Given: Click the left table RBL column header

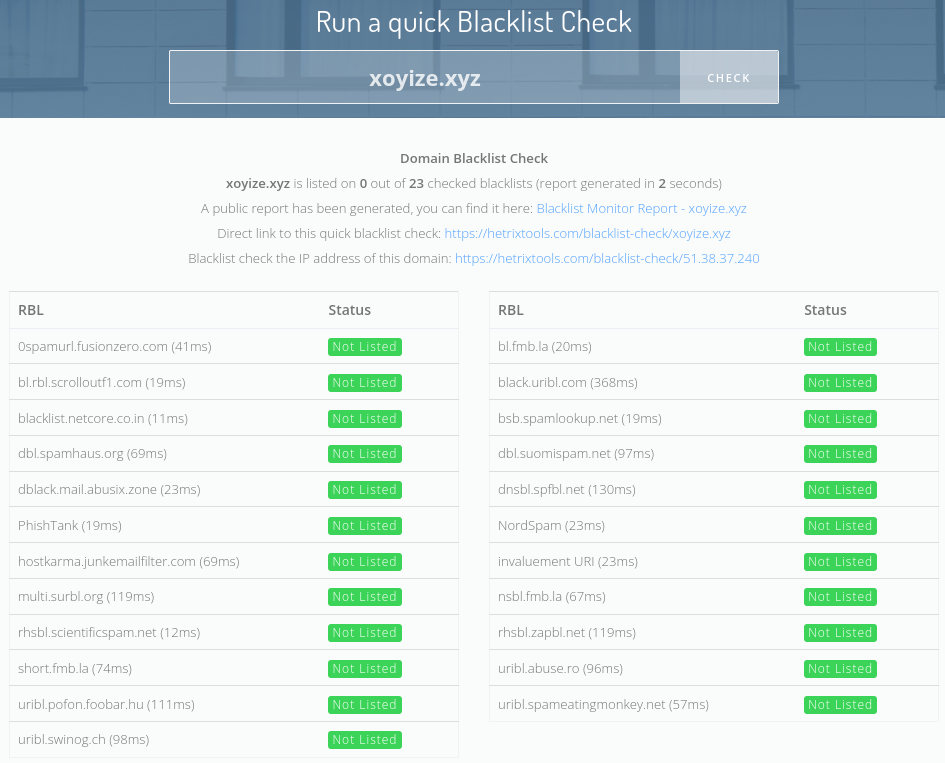Looking at the screenshot, I should (x=31, y=310).
